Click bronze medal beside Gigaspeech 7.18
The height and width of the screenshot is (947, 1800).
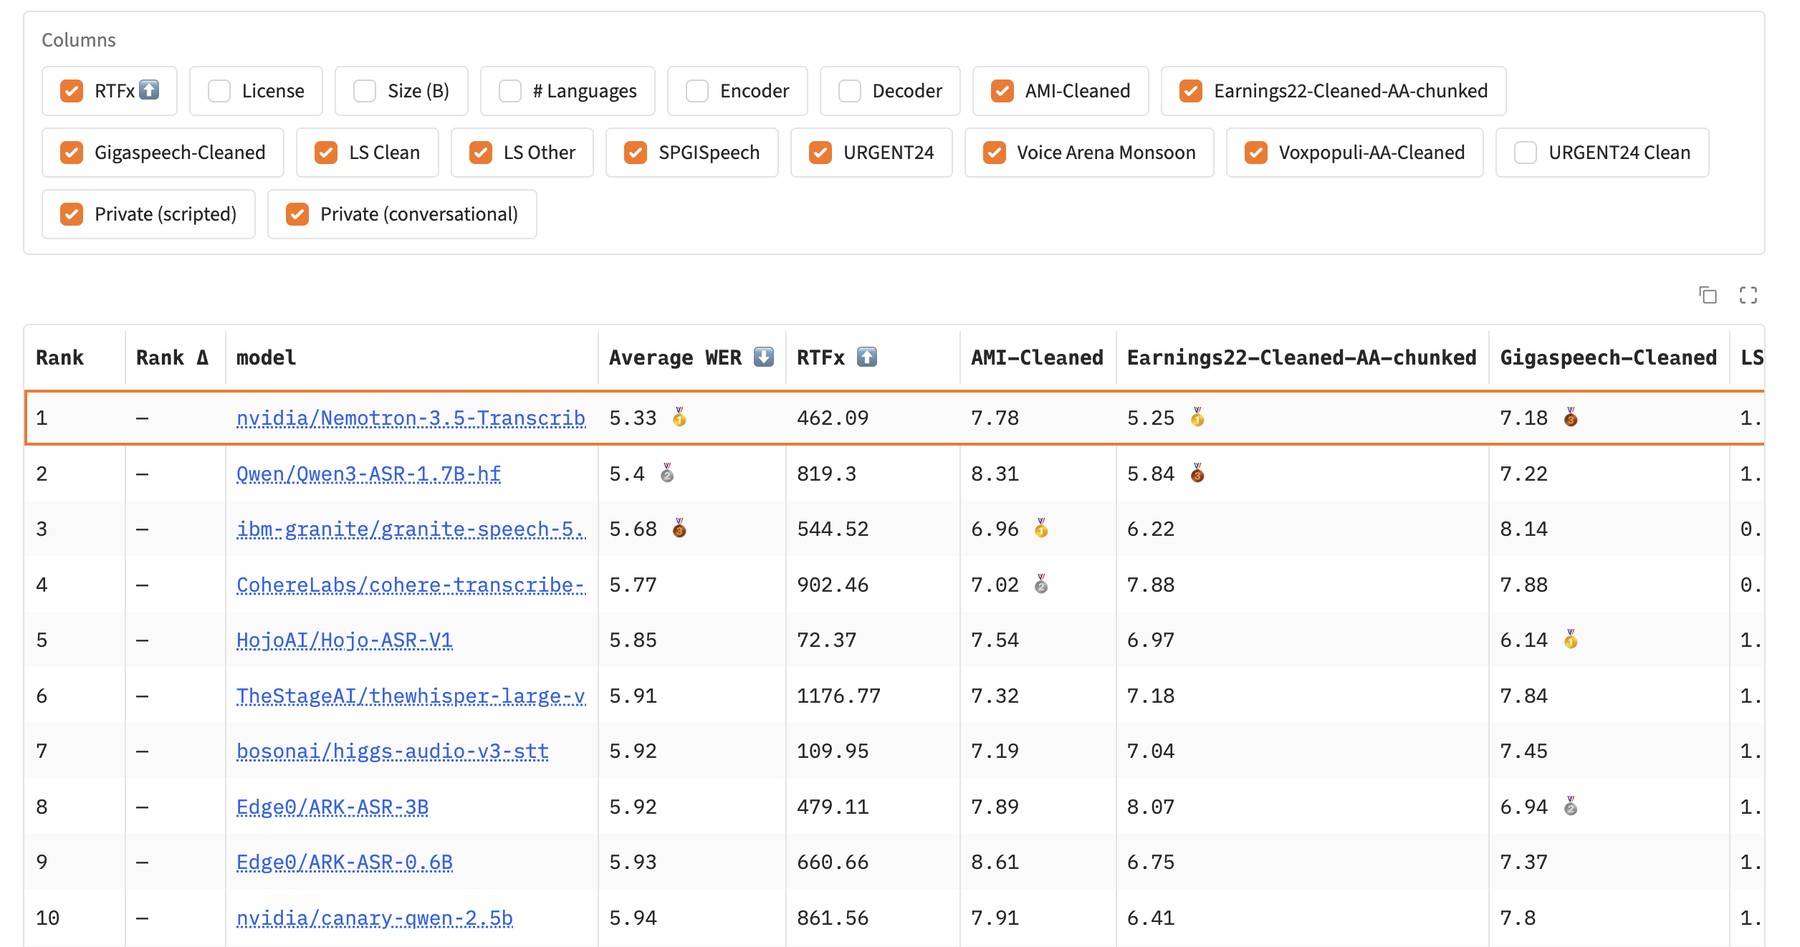(1571, 418)
